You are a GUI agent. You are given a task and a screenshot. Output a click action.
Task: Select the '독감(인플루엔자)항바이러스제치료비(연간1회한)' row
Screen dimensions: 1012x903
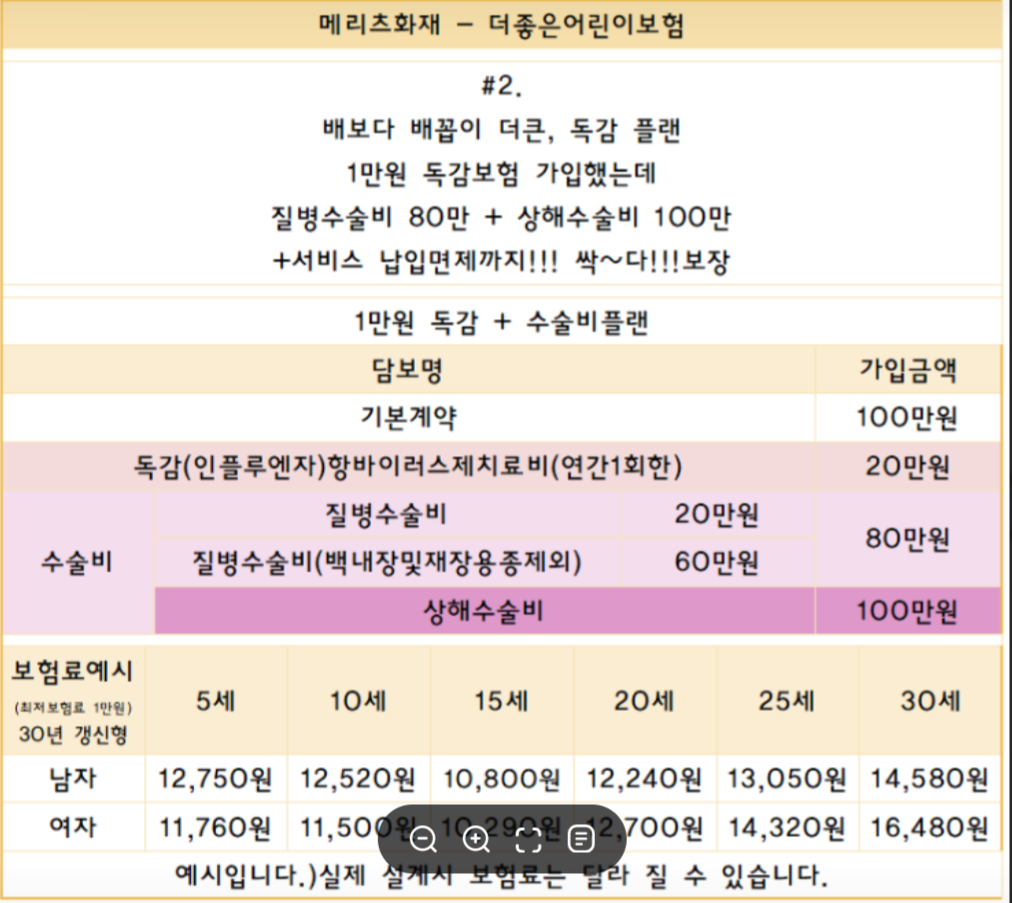tap(408, 466)
